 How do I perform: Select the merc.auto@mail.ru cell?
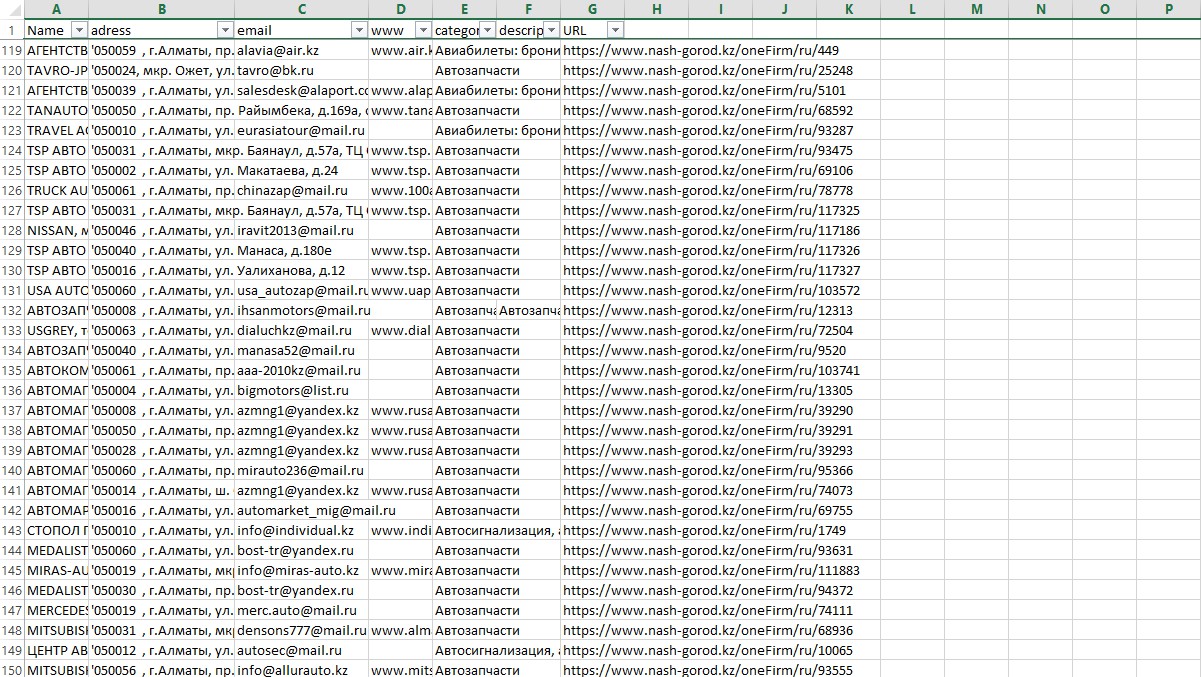[x=301, y=610]
